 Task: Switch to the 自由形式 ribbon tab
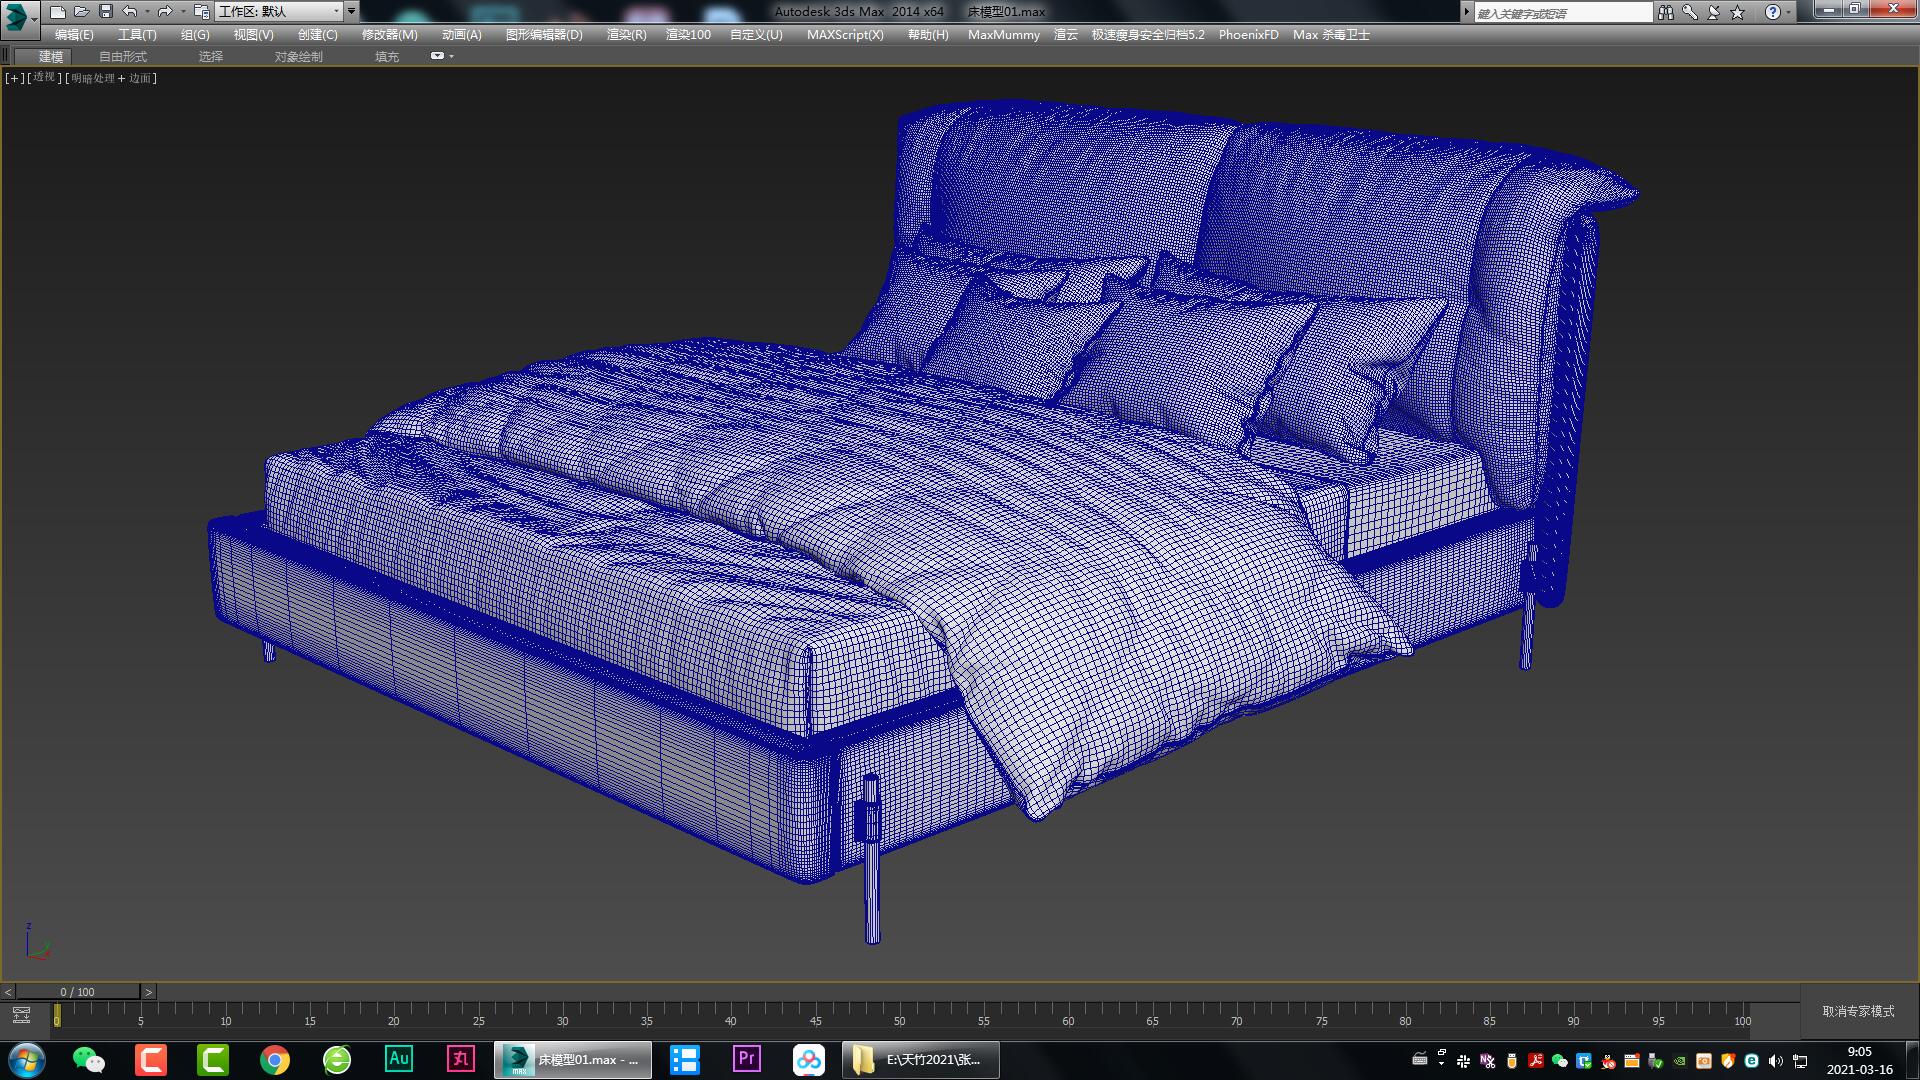pos(122,56)
